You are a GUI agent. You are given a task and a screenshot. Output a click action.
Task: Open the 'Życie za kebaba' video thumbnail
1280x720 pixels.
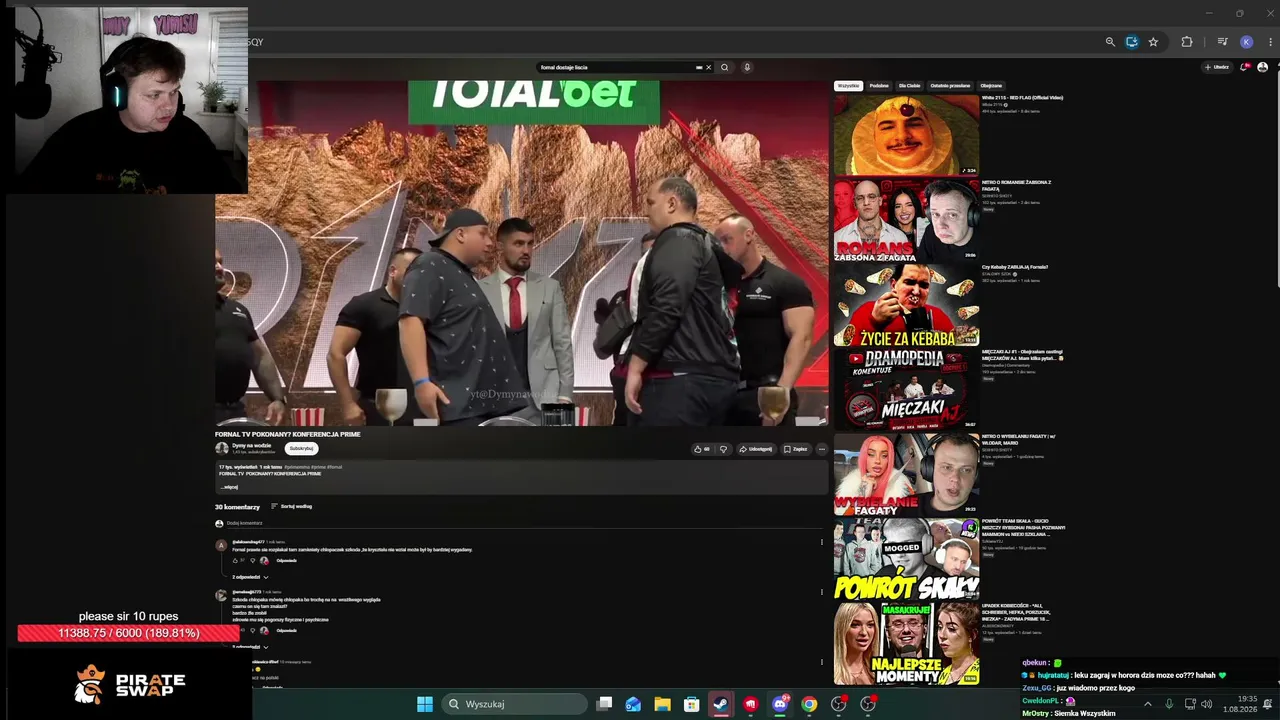[x=906, y=305]
